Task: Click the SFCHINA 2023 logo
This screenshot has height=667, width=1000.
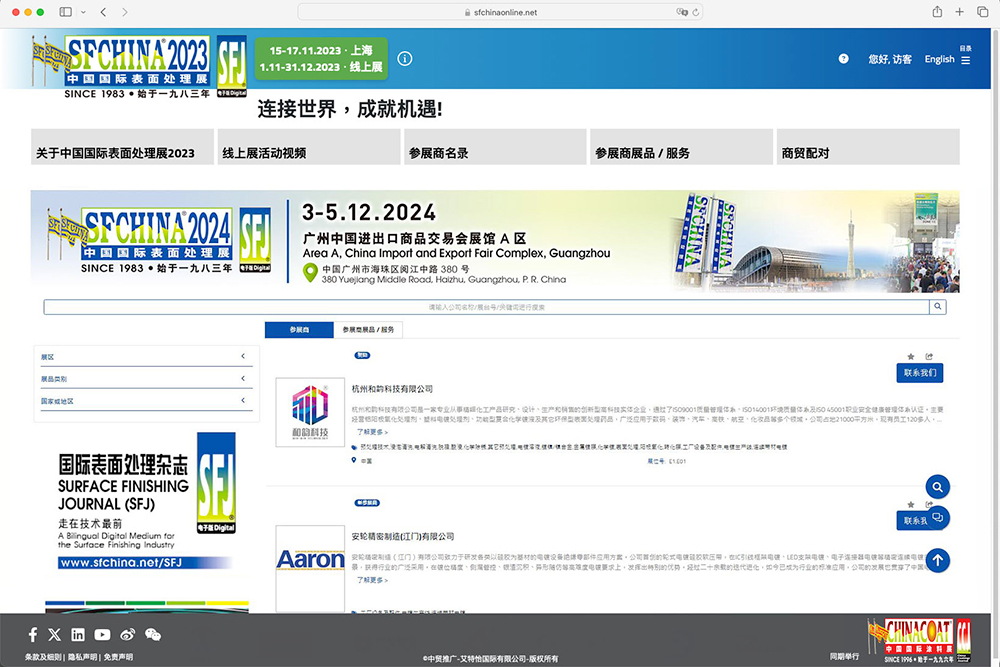Action: (139, 66)
